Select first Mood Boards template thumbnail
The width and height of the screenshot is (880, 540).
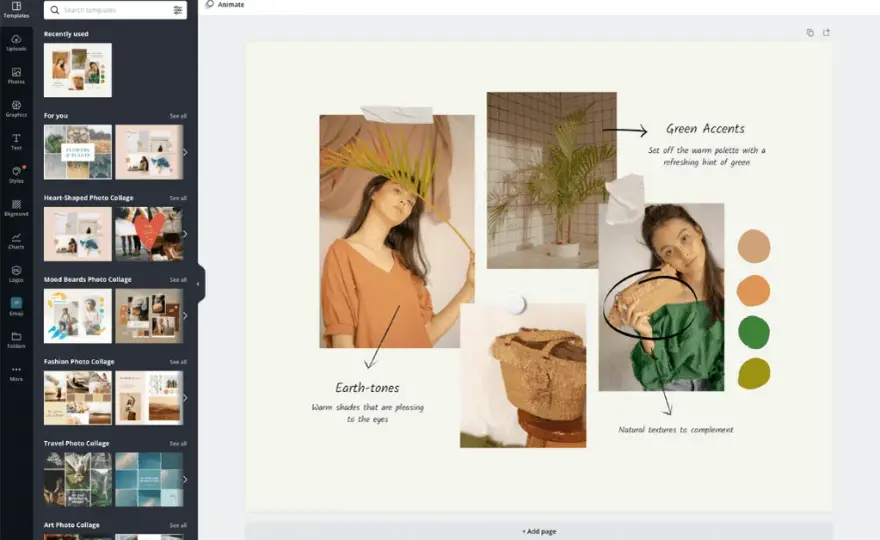click(77, 315)
